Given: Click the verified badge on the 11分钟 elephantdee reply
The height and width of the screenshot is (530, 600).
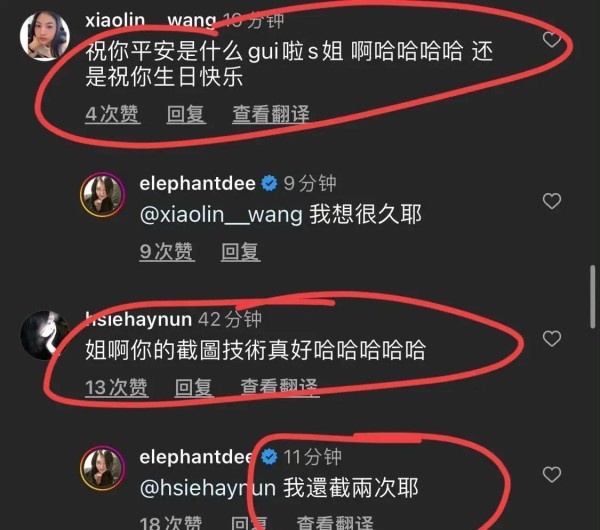Looking at the screenshot, I should pyautogui.click(x=269, y=457).
